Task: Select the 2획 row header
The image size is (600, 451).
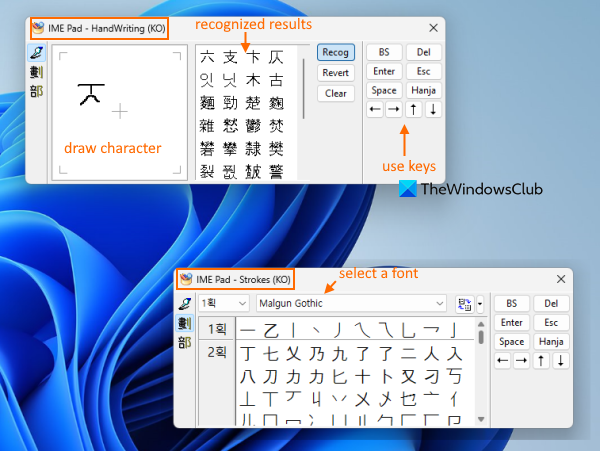Action: (x=217, y=352)
